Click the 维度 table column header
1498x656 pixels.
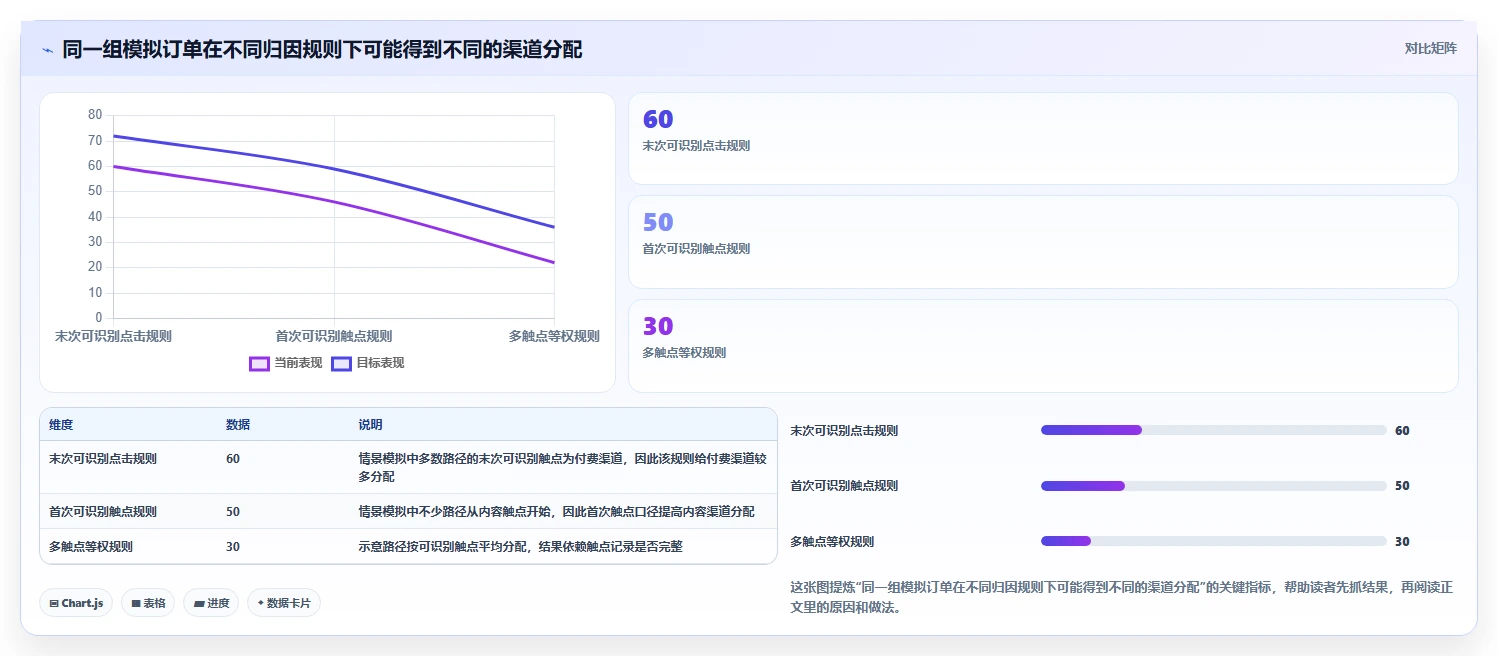click(61, 425)
